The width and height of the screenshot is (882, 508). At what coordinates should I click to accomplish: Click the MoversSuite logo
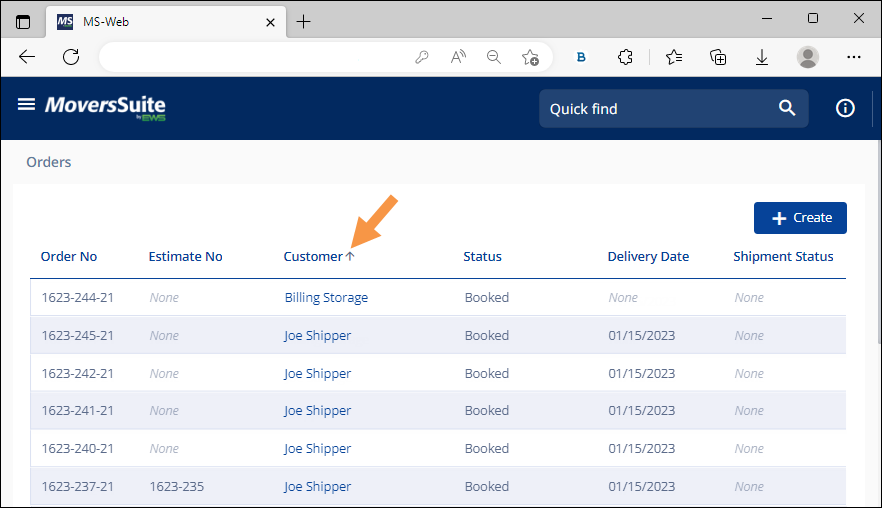[x=105, y=107]
